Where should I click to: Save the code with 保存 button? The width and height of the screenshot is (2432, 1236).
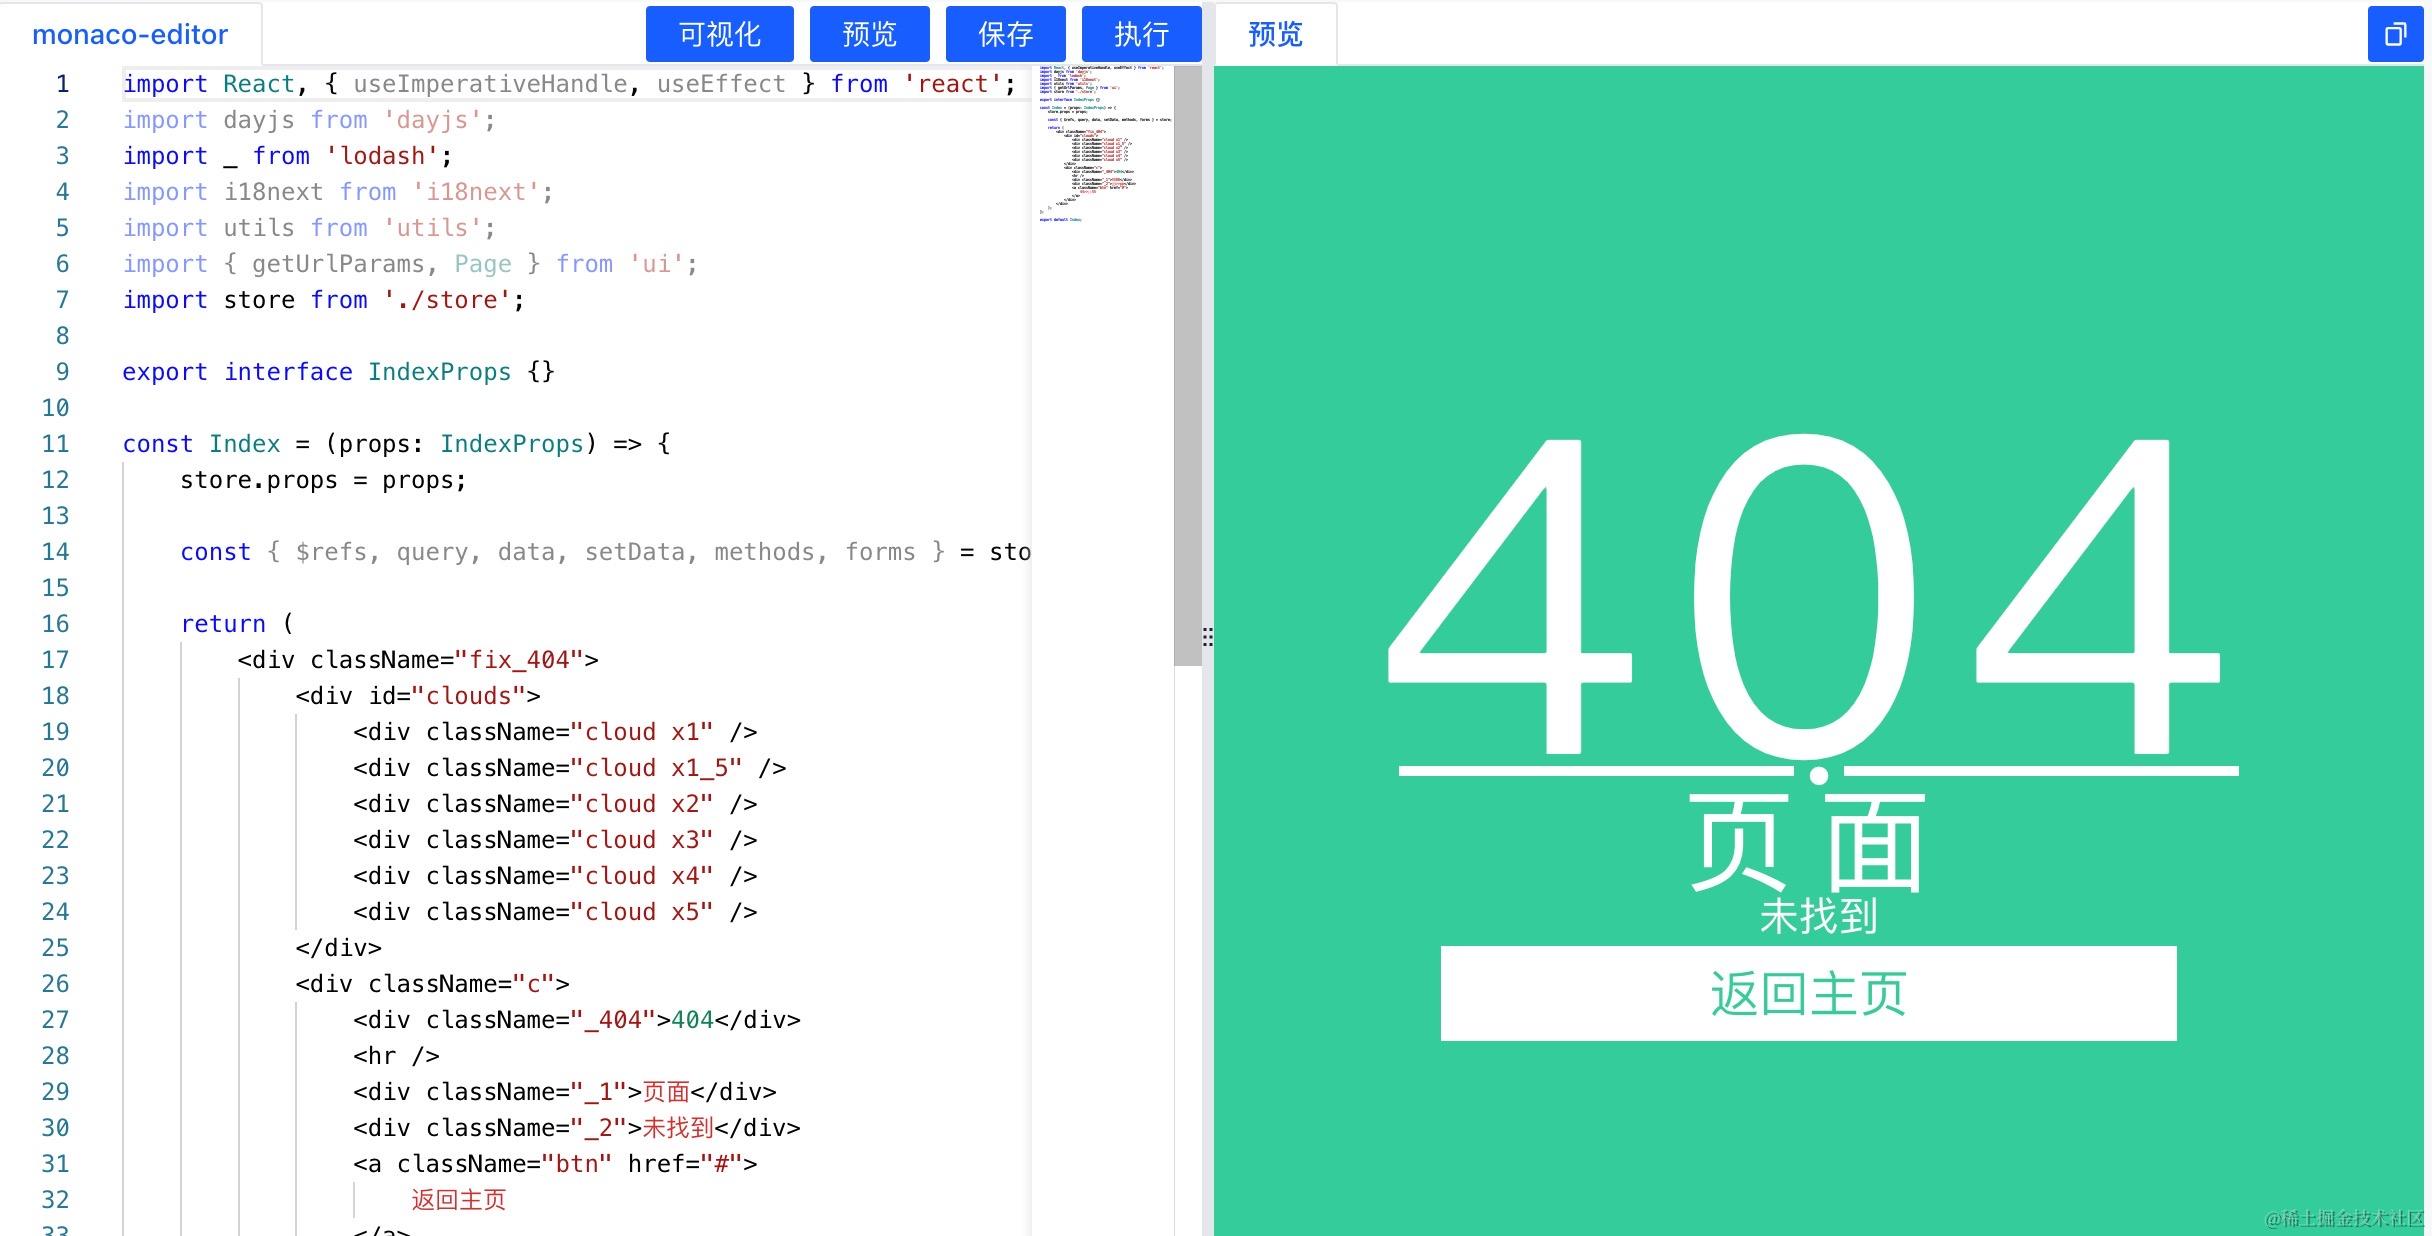1005,35
